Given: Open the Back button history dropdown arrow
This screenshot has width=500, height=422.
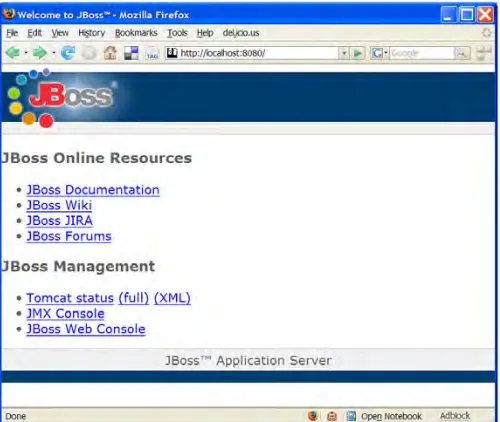Looking at the screenshot, I should (26, 53).
